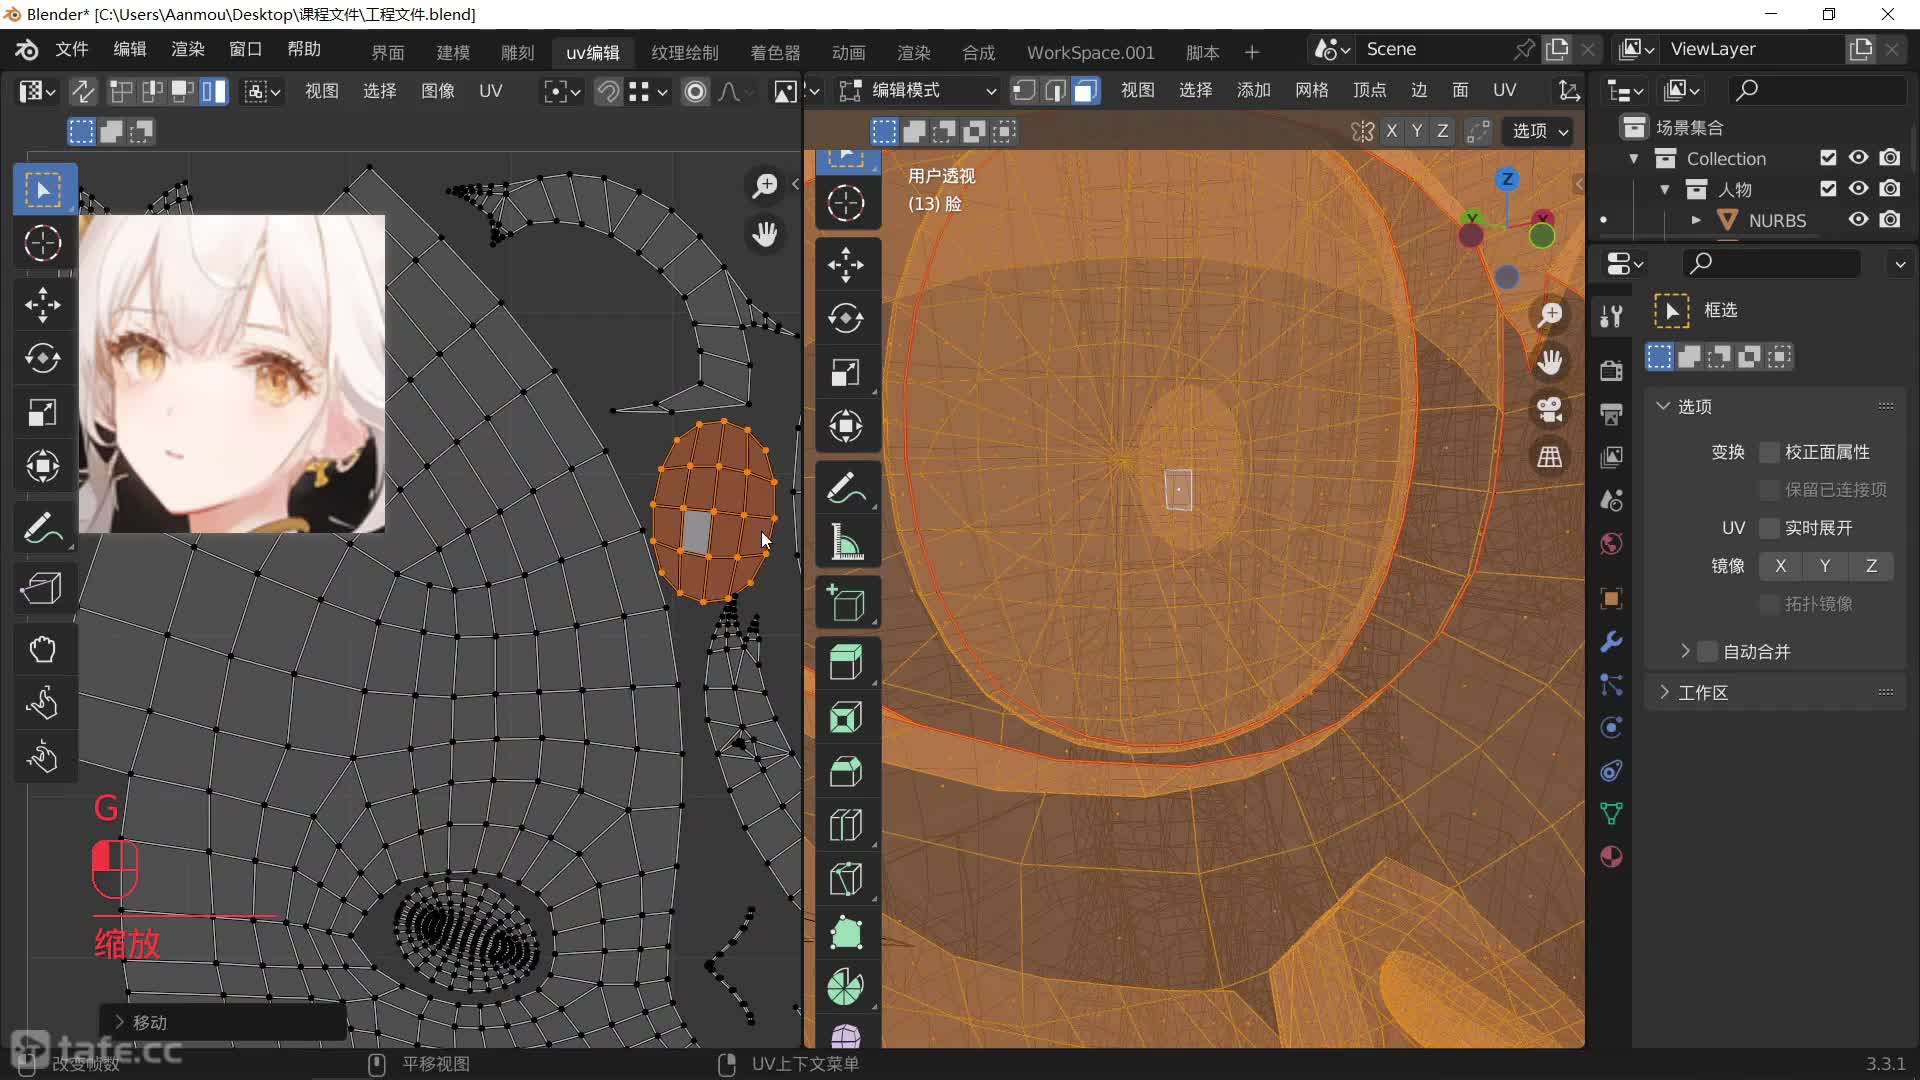Toggle Z mirror in 3D viewport header
Screen dimensions: 1920x1080
point(1442,131)
